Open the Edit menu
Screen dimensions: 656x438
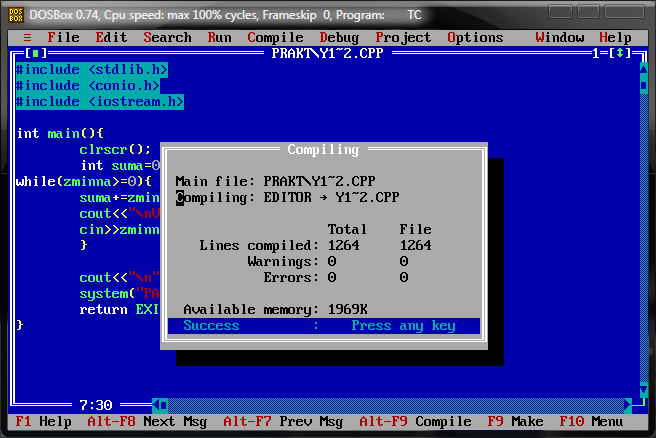pyautogui.click(x=111, y=38)
